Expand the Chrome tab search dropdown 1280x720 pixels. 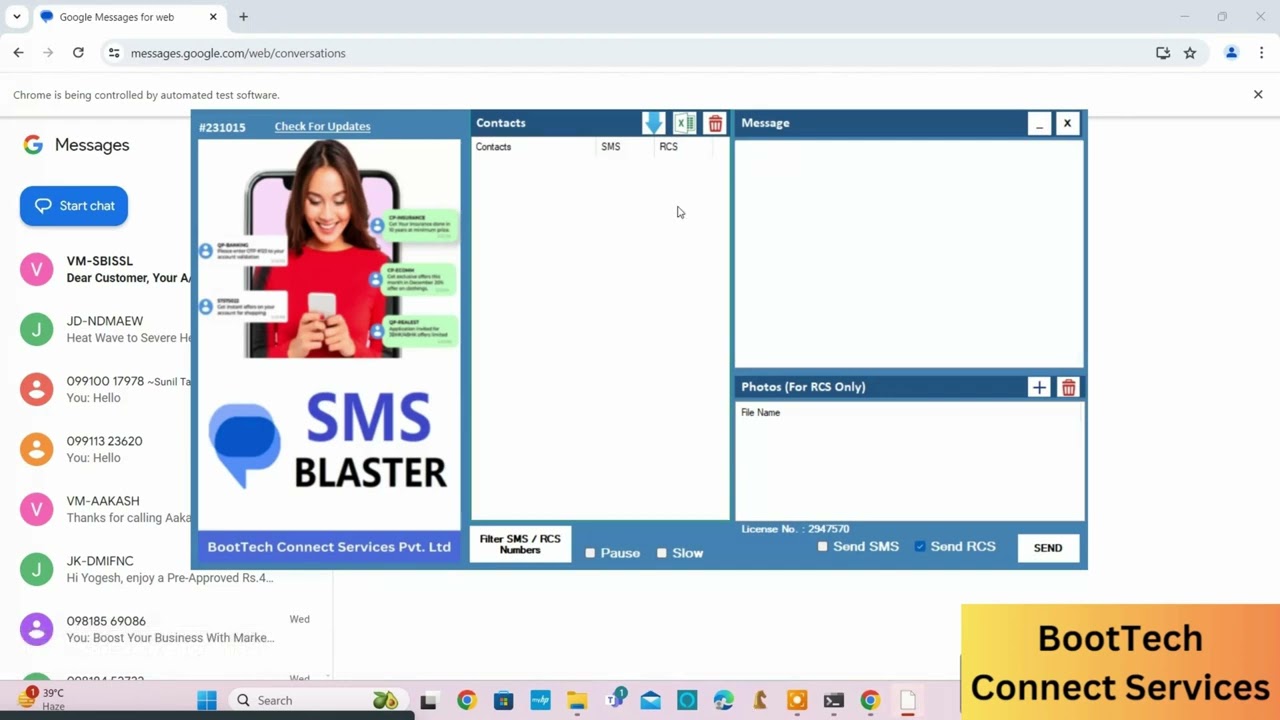coord(16,17)
